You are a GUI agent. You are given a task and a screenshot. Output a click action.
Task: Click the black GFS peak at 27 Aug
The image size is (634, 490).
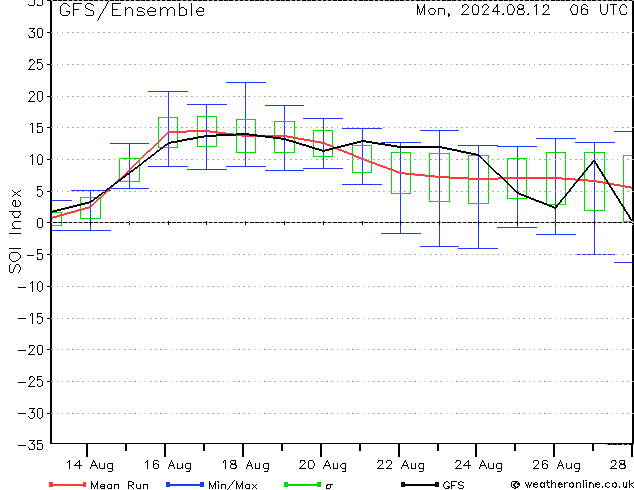pos(594,161)
